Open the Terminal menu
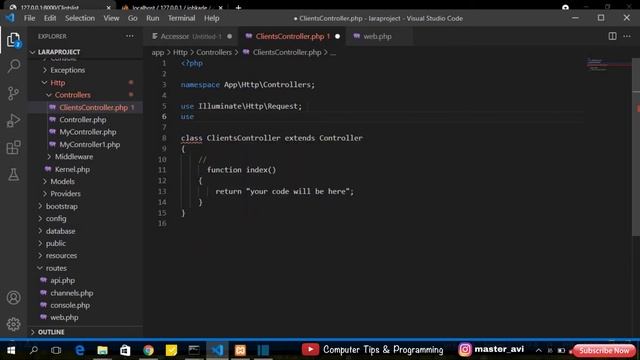Image resolution: width=640 pixels, height=360 pixels. tap(181, 18)
